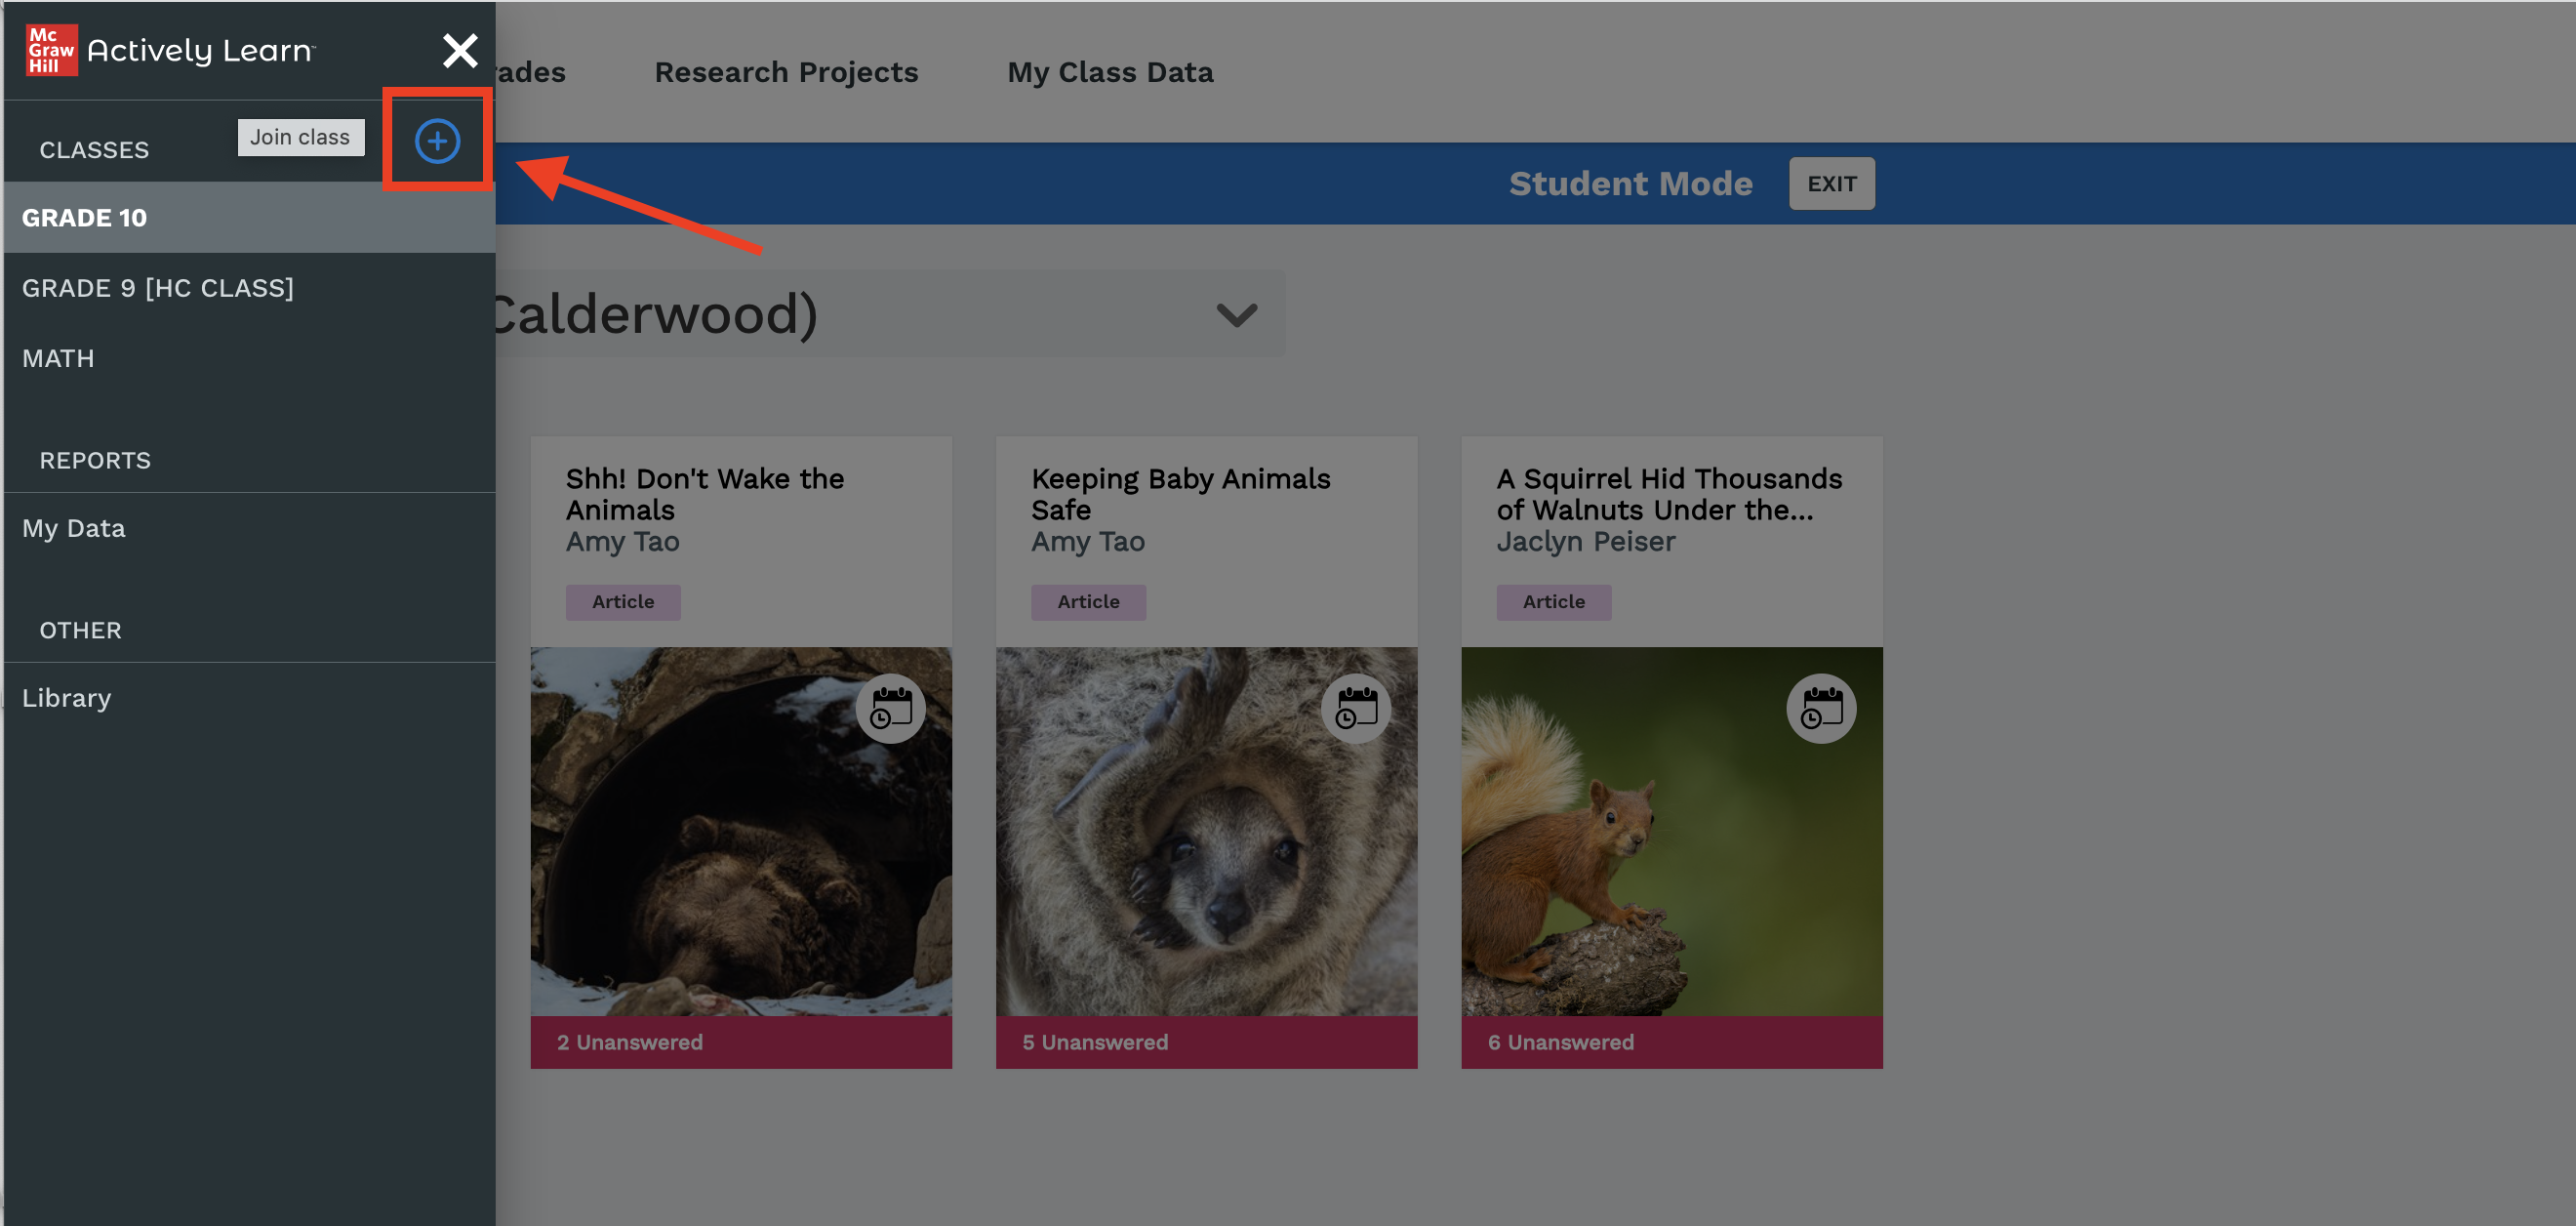Image resolution: width=2576 pixels, height=1226 pixels.
Task: Open the Library section
Action: pyautogui.click(x=66, y=697)
